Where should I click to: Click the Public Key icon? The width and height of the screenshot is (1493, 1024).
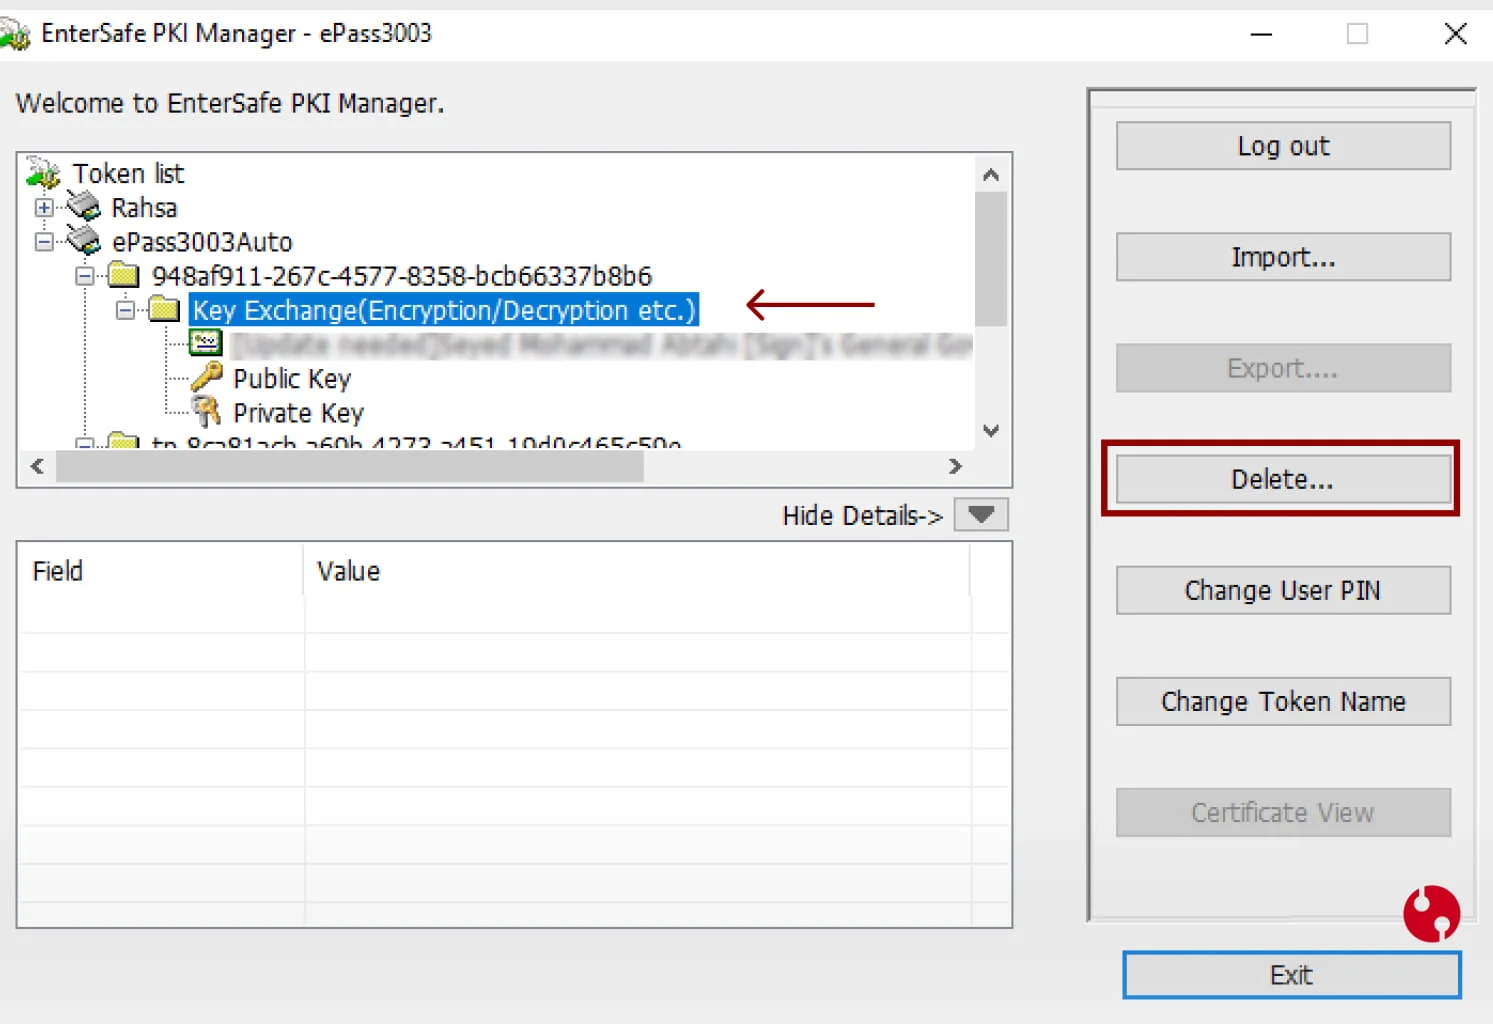click(x=207, y=377)
